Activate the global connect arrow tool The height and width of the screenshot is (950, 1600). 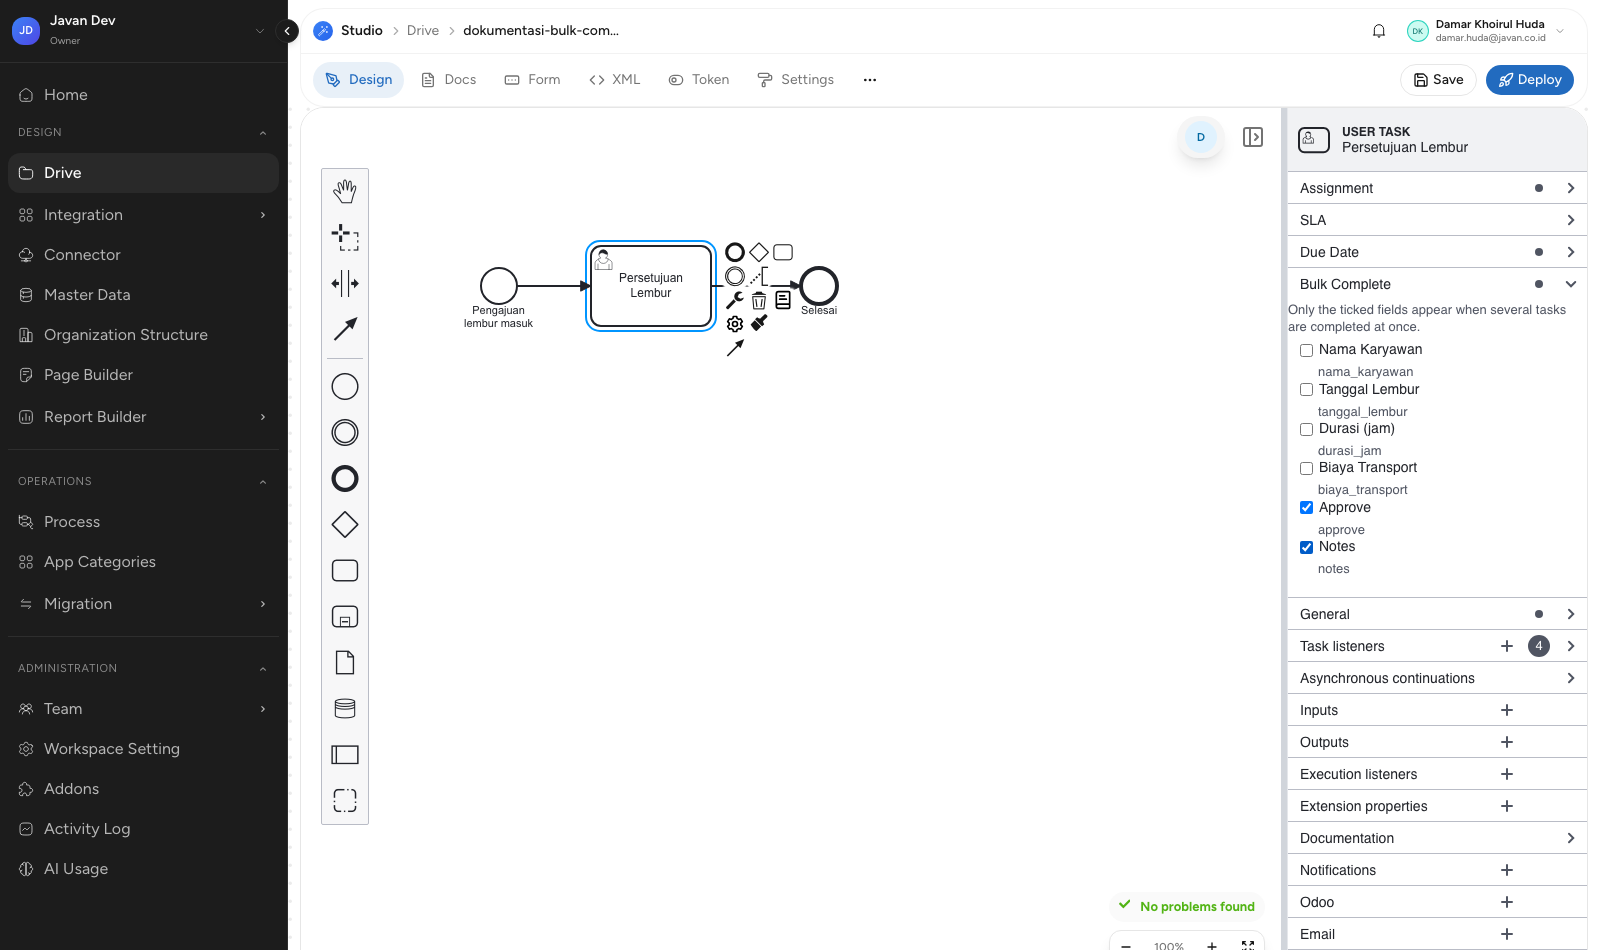(x=345, y=329)
